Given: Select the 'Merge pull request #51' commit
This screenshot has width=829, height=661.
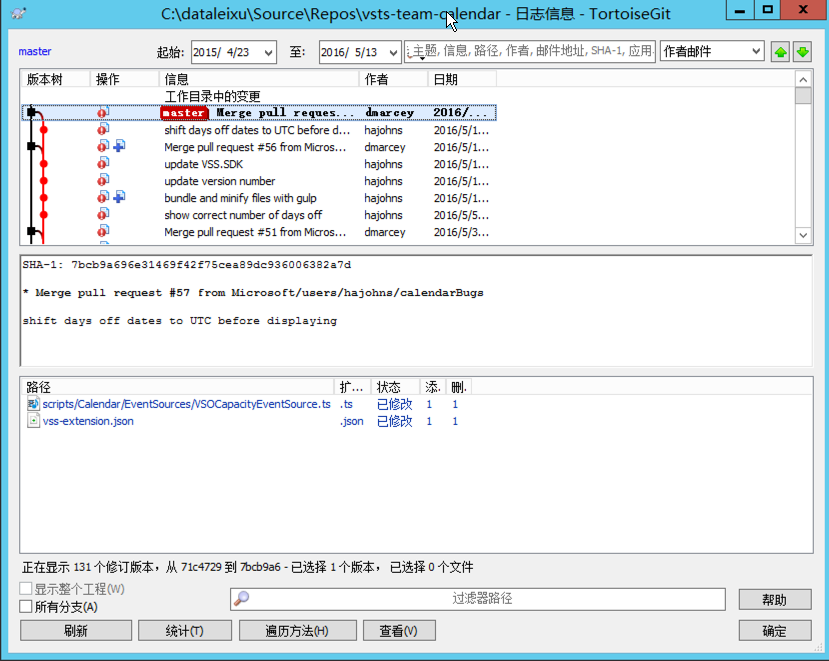Looking at the screenshot, I should click(x=259, y=232).
